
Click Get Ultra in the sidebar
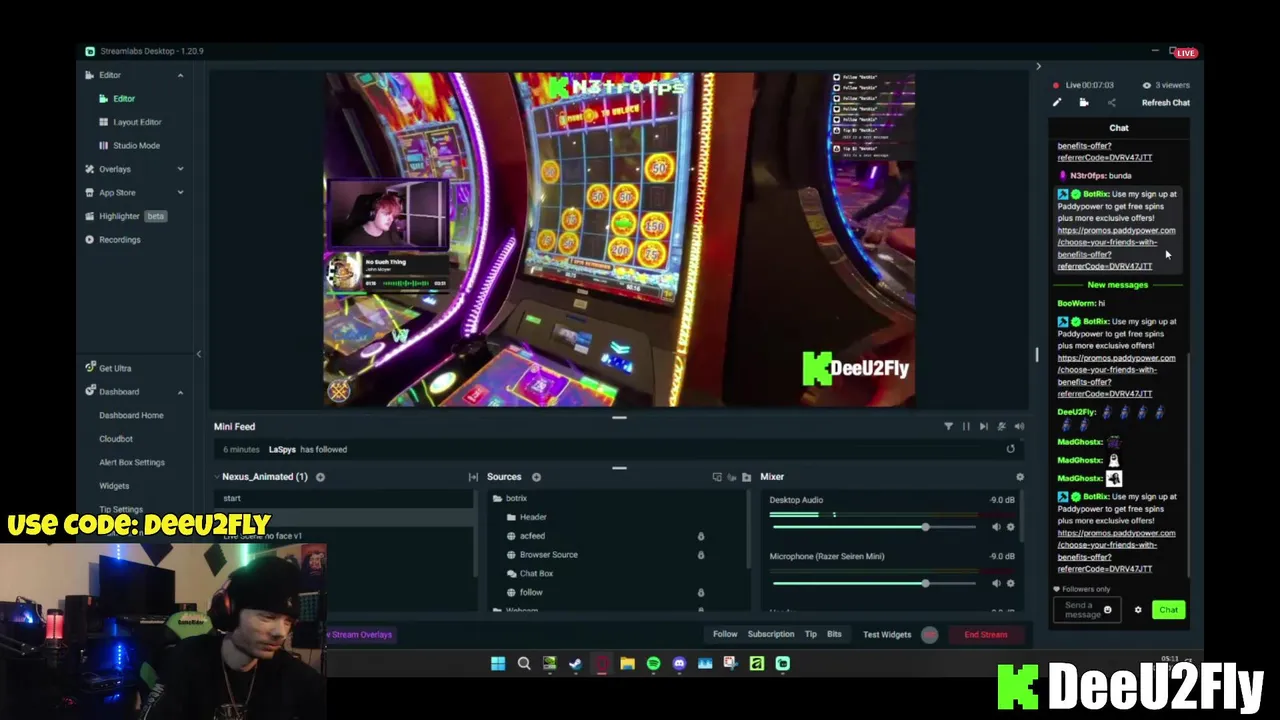tap(108, 368)
